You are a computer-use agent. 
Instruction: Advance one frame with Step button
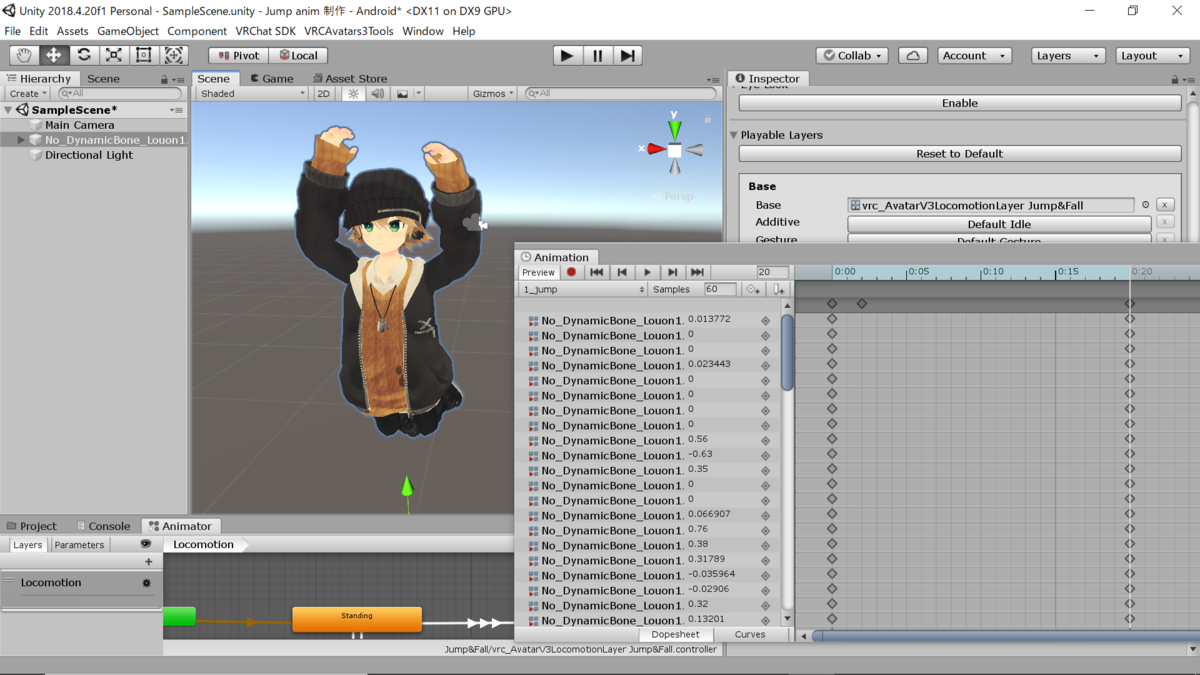tap(628, 56)
